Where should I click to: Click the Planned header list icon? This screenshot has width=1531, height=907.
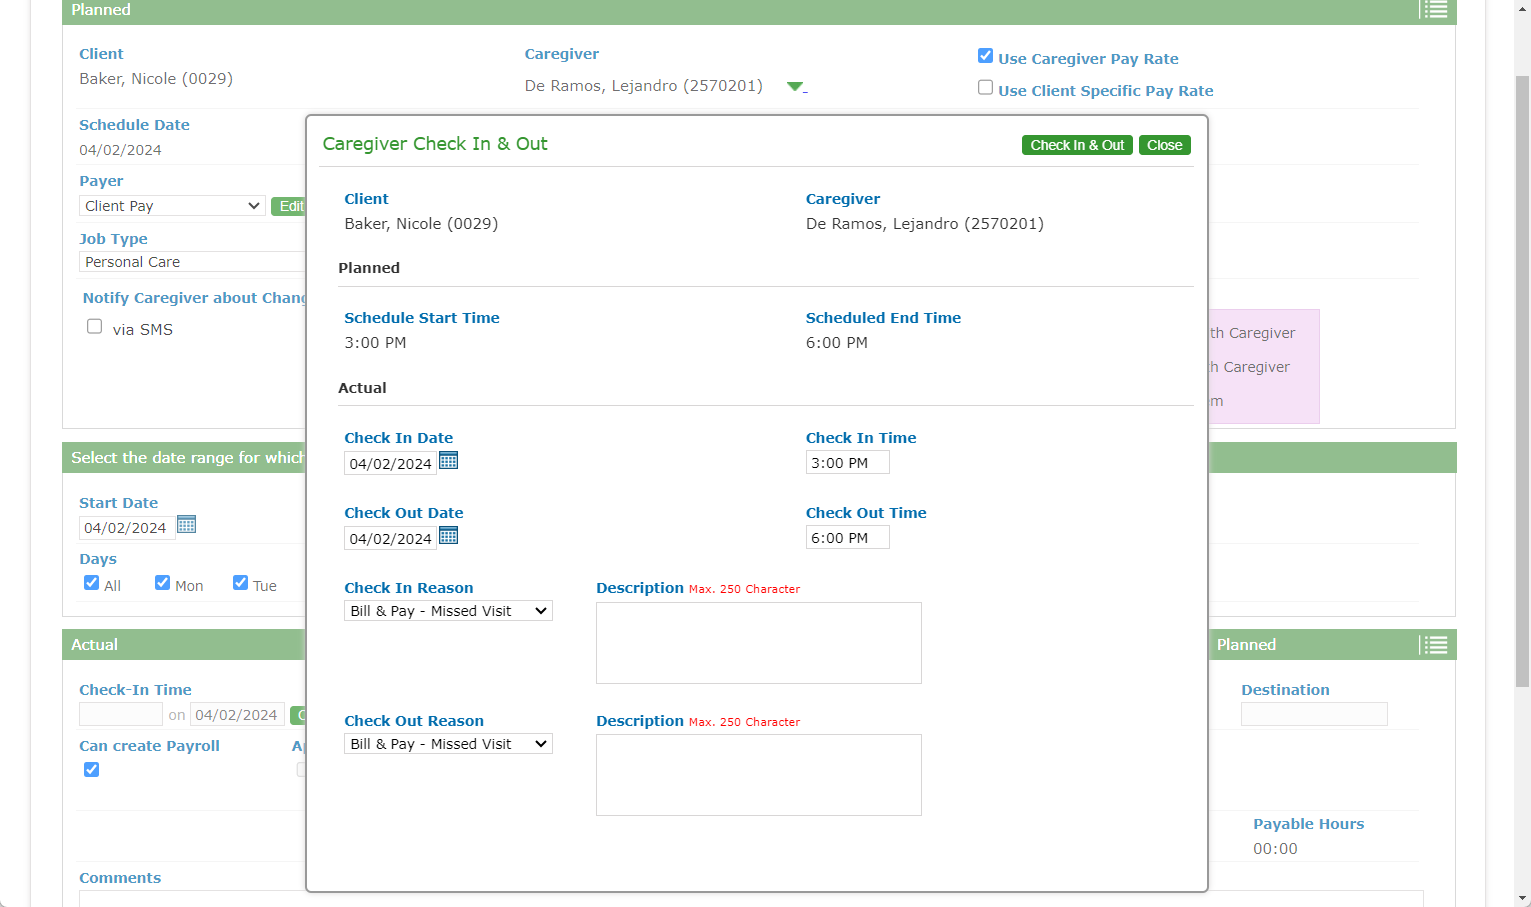[x=1434, y=10]
